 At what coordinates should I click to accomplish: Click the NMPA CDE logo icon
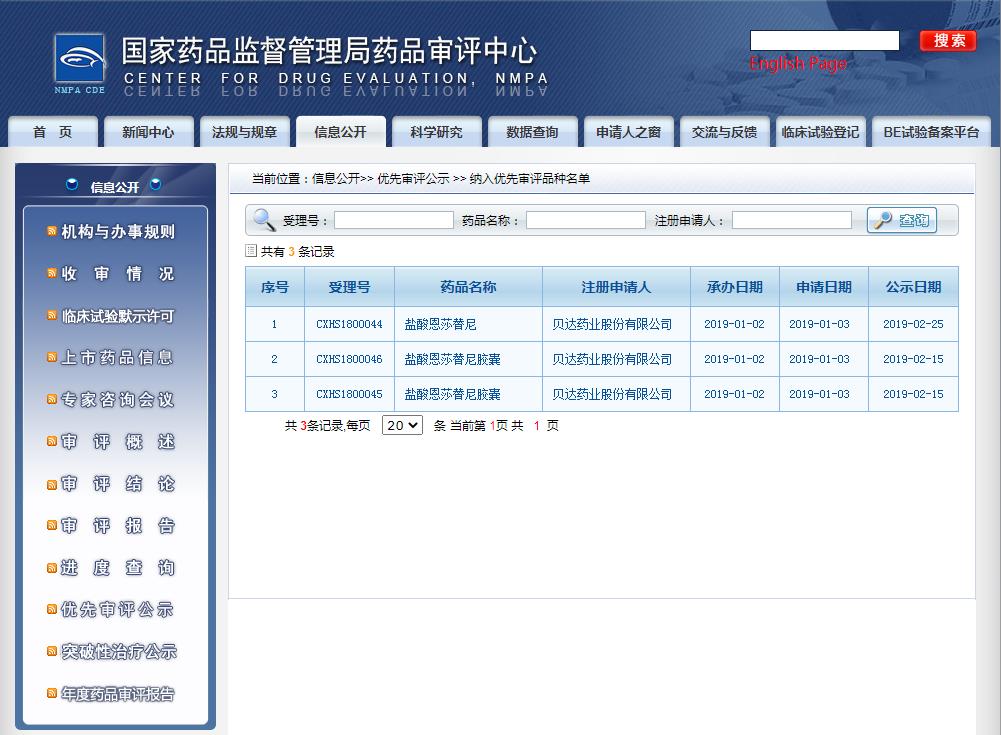79,62
